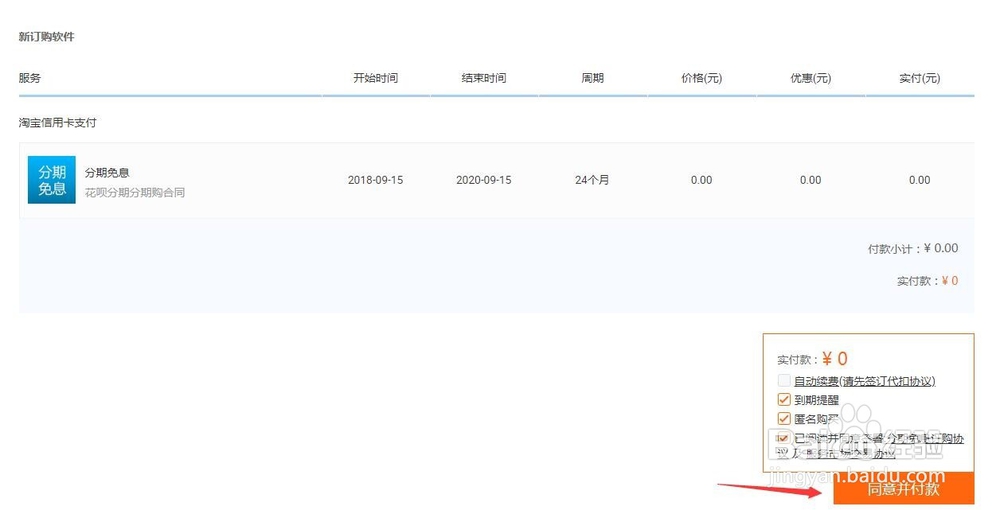Click the end date 2020-09-15
The image size is (1000, 510).
[x=484, y=180]
